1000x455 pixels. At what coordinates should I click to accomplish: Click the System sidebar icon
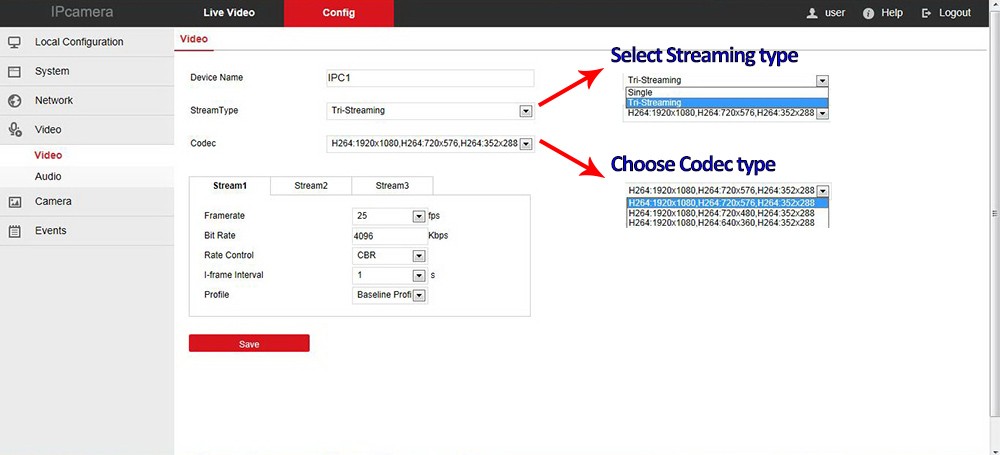[15, 72]
